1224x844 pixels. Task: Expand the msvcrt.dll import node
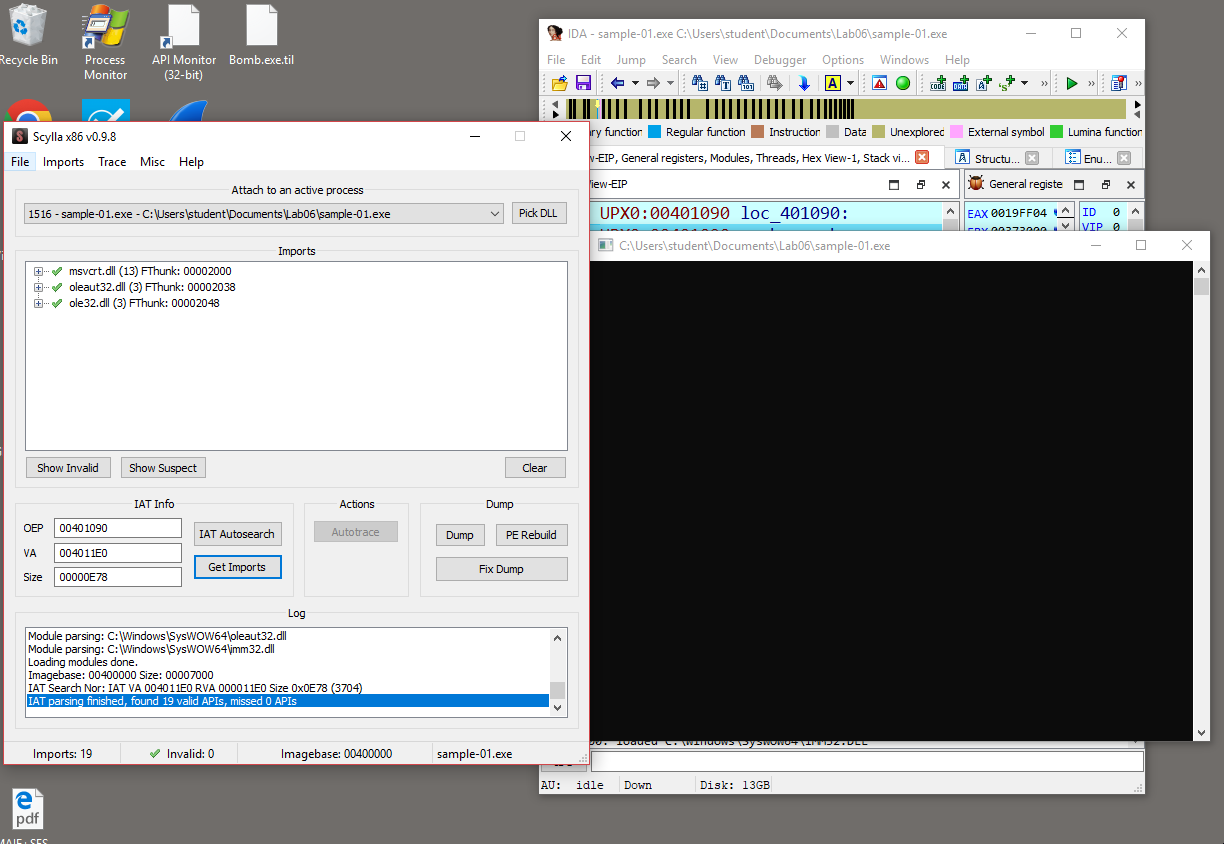click(39, 271)
